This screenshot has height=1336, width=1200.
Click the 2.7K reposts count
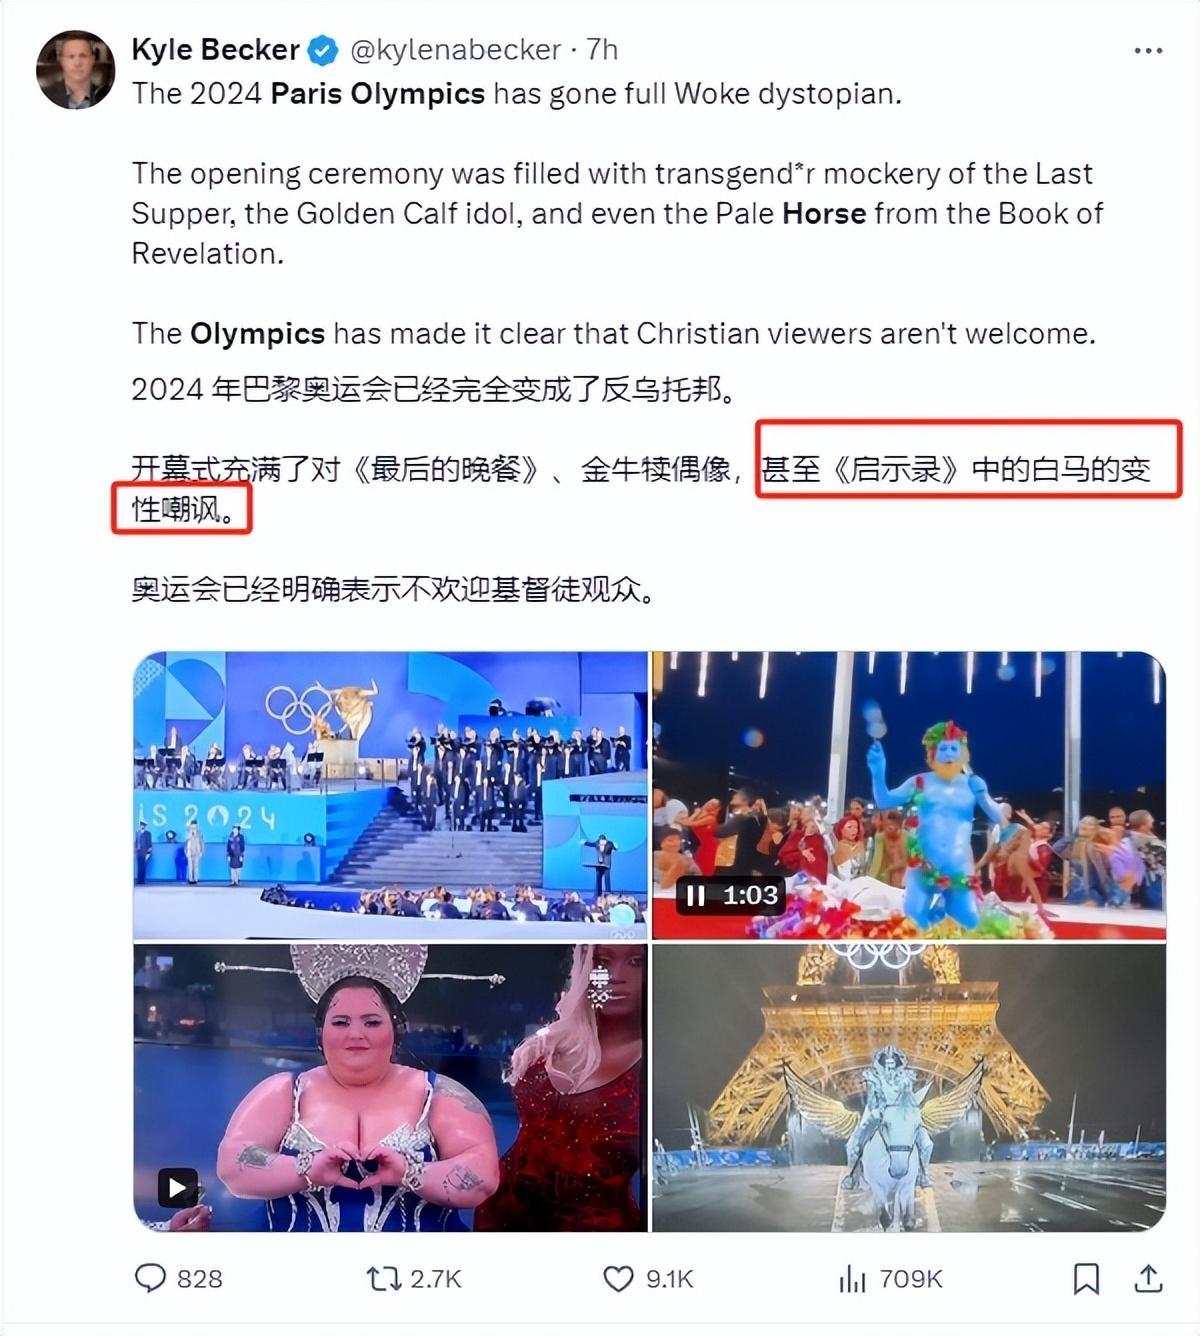coord(436,1279)
